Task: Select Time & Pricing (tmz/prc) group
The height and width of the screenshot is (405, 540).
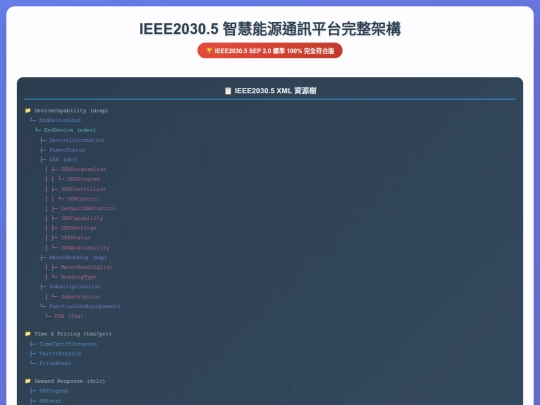Action: (x=73, y=334)
